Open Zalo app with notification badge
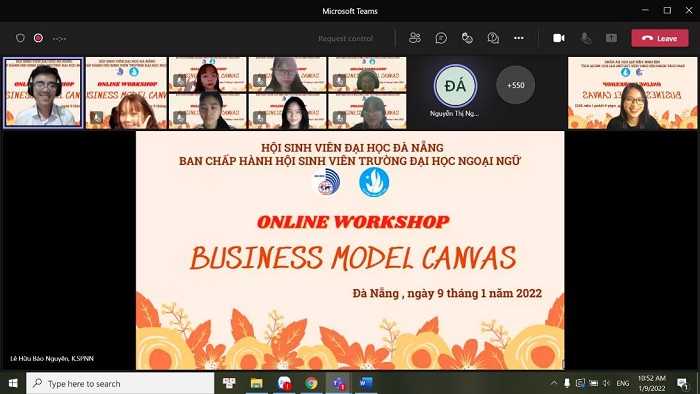Screen dimensions: 700x394 tap(284, 383)
